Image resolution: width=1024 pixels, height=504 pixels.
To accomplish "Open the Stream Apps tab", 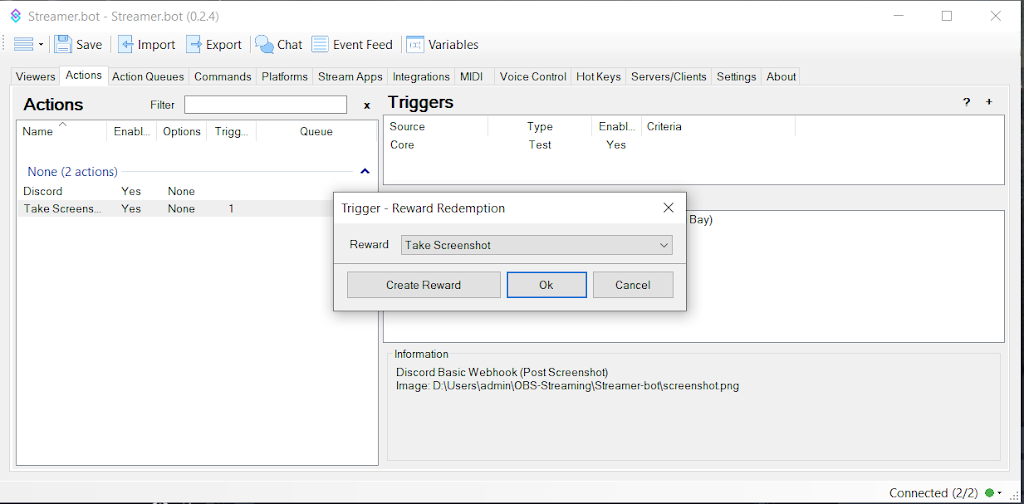I will (350, 76).
